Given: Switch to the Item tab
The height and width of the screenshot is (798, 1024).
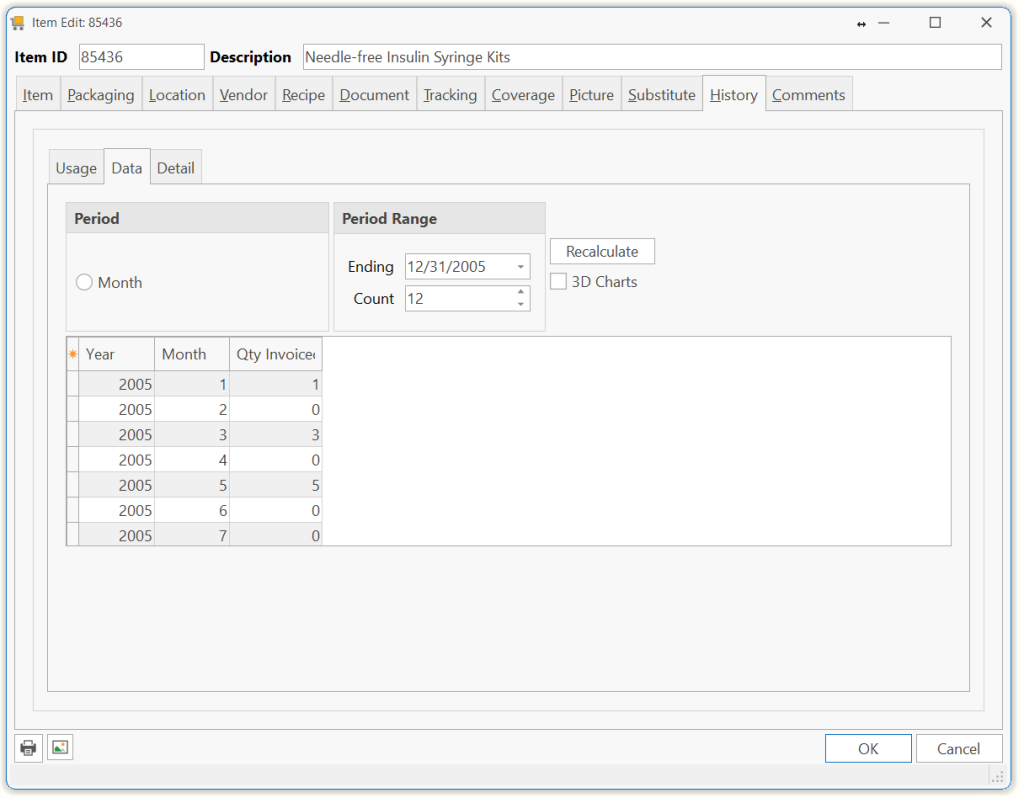Looking at the screenshot, I should pyautogui.click(x=38, y=95).
